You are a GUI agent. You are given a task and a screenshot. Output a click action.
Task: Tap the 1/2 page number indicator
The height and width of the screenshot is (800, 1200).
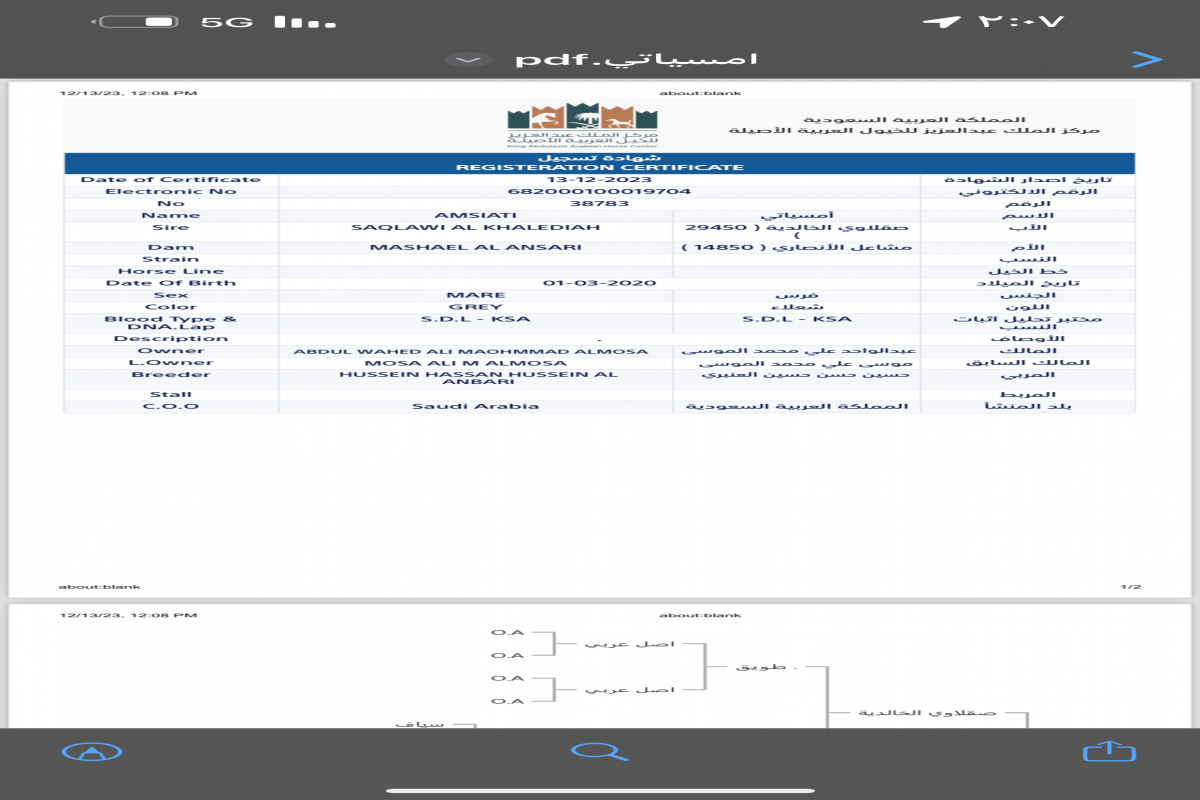[1130, 586]
